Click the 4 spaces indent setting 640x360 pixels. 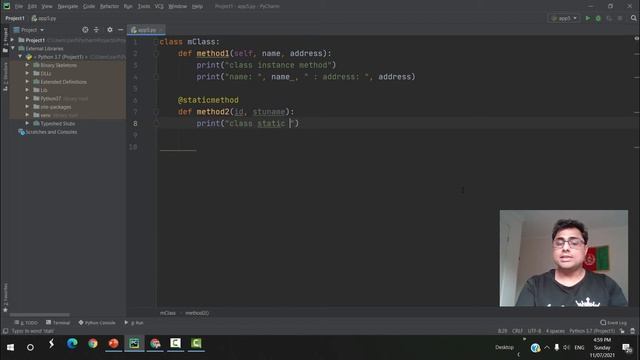coord(555,331)
